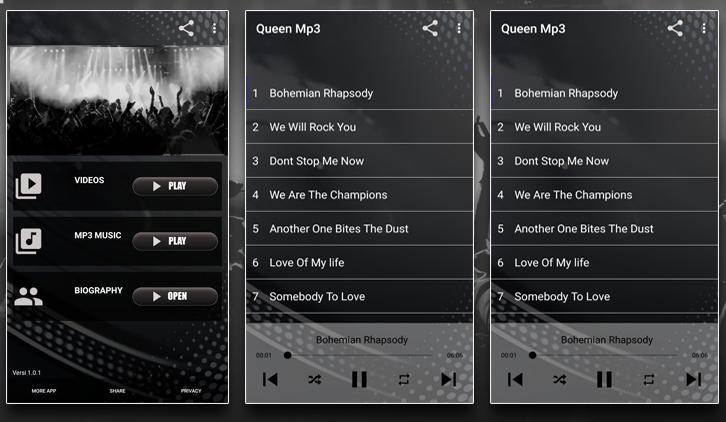Select Somebody To Love in middle playlist
Image resolution: width=726 pixels, height=422 pixels.
(x=359, y=296)
